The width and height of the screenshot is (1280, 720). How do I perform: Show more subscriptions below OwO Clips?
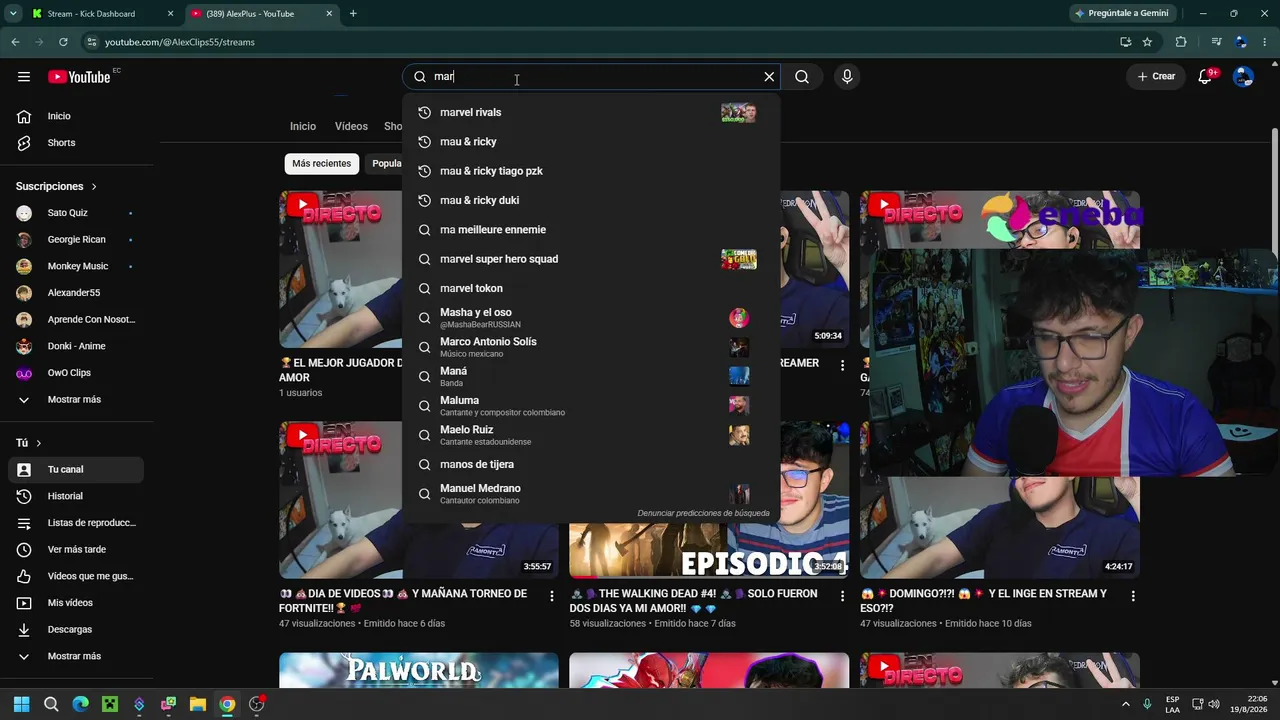(76, 399)
